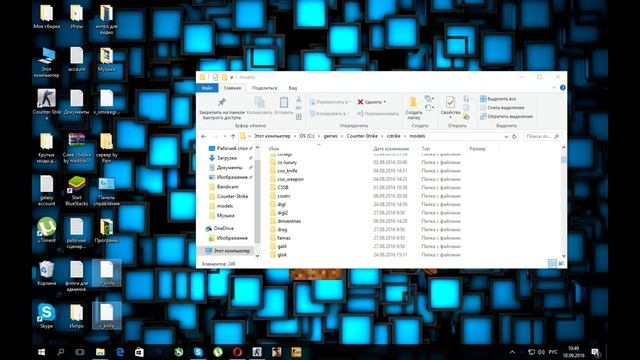
Task: Click Select All in the ribbon
Action: point(498,99)
